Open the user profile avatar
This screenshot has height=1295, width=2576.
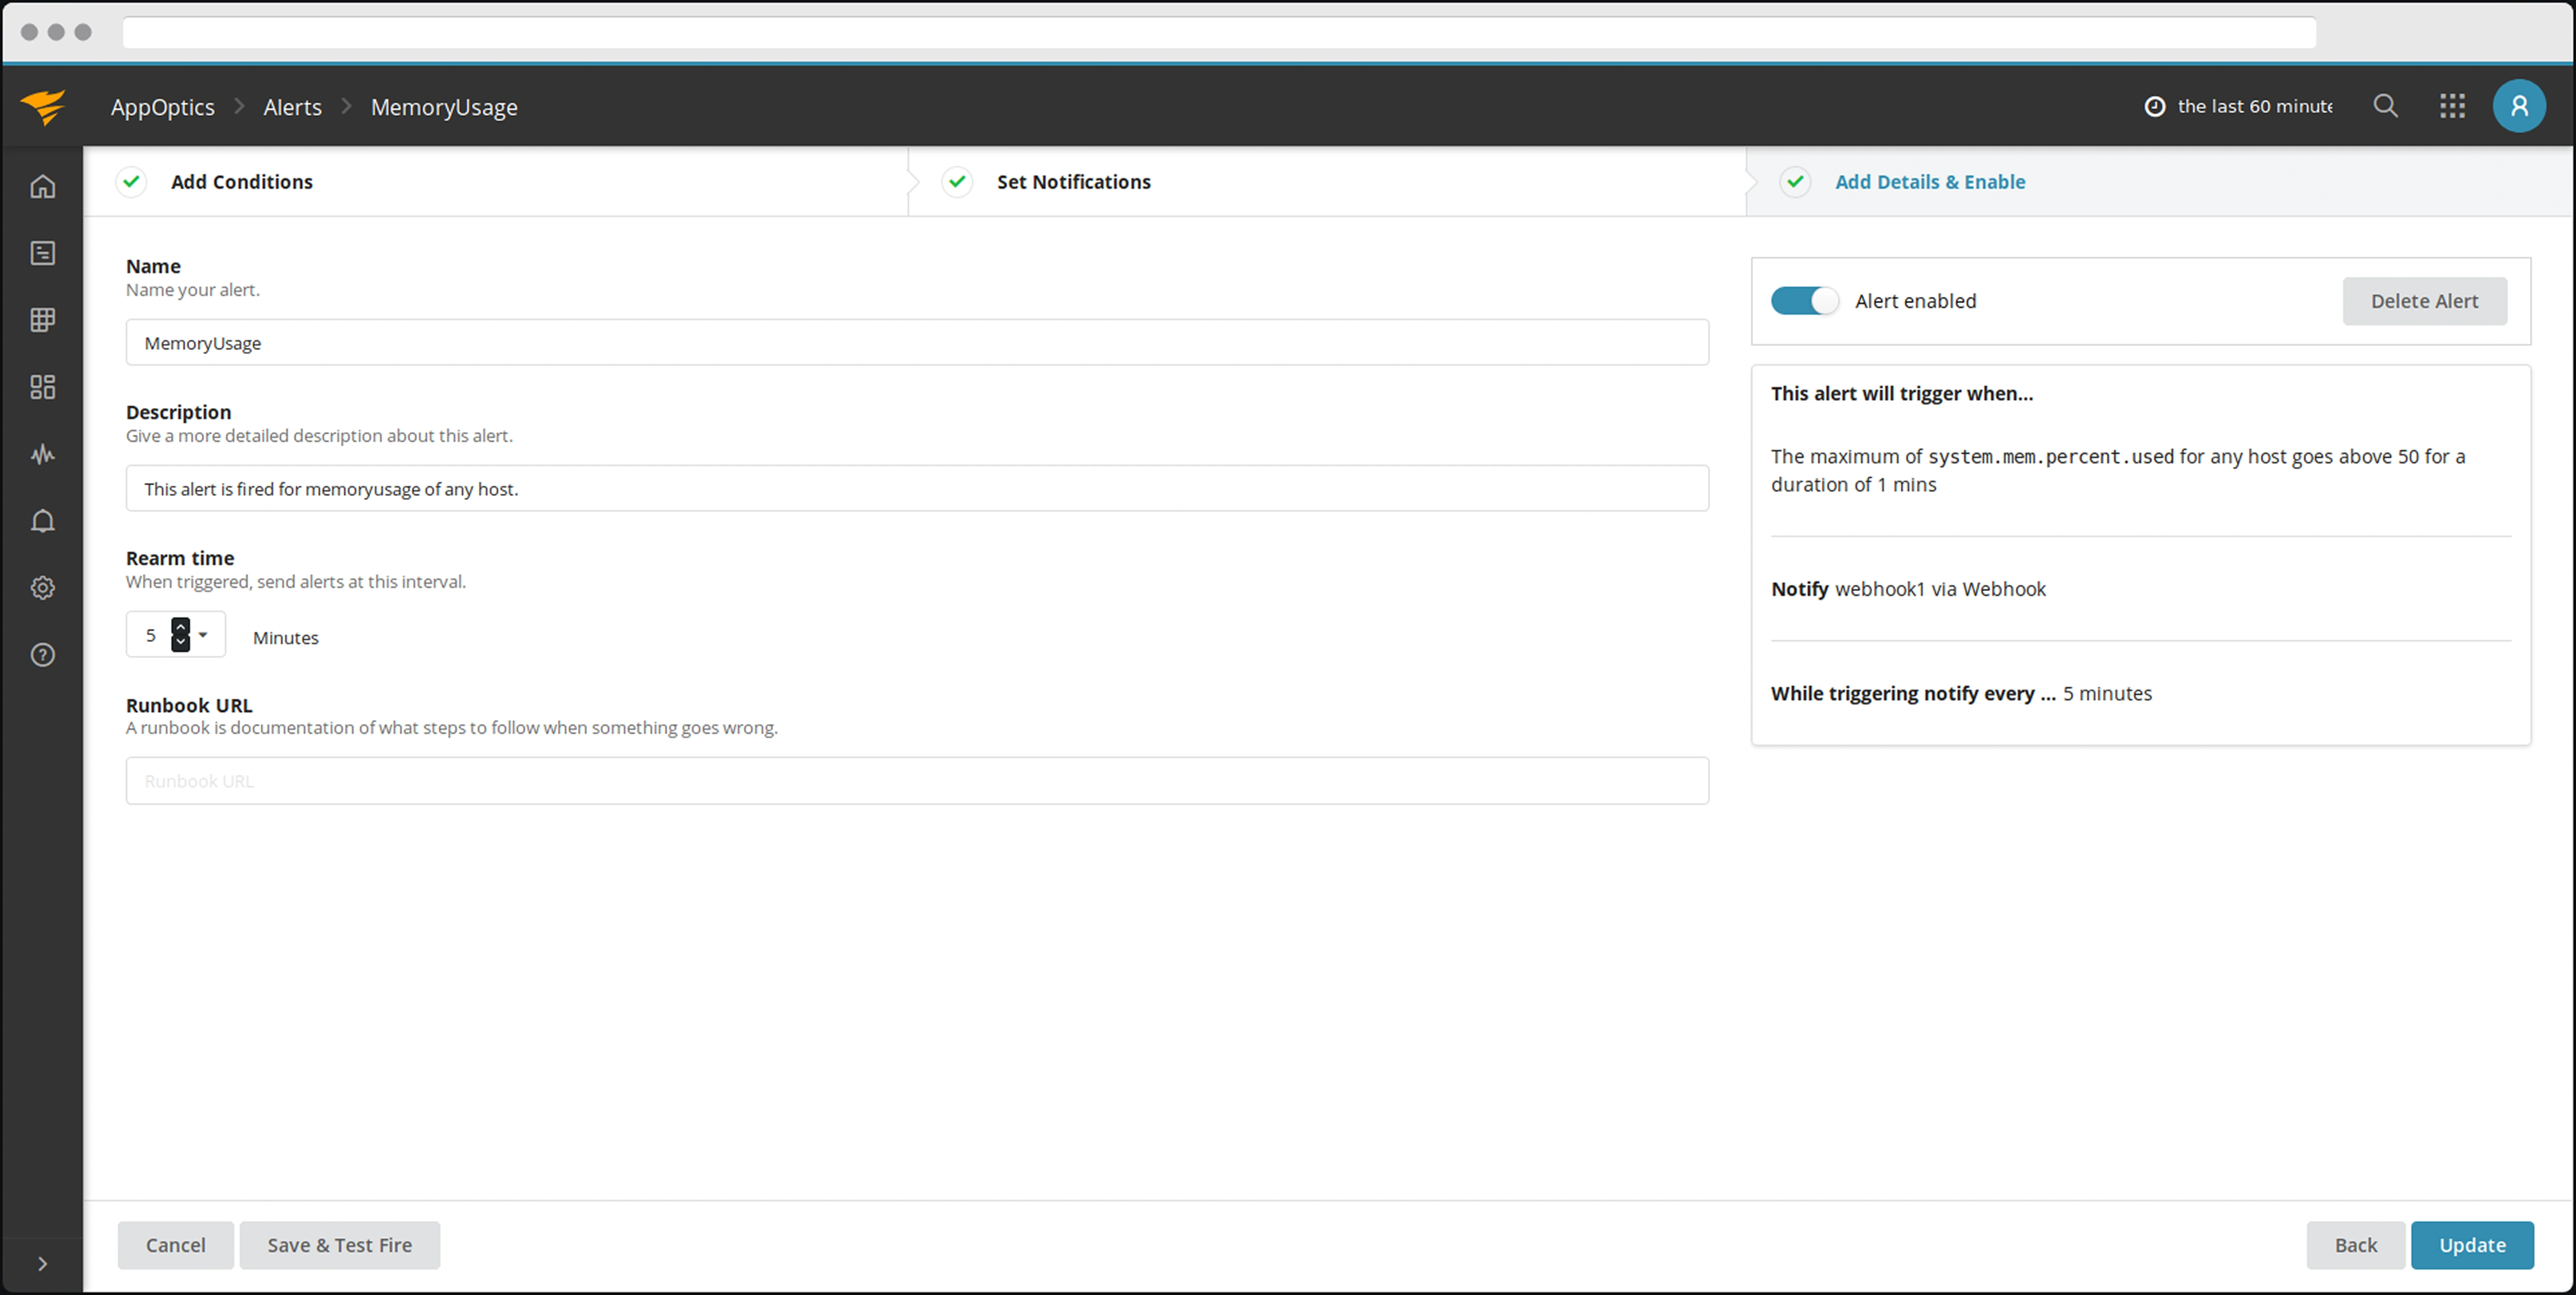tap(2518, 106)
